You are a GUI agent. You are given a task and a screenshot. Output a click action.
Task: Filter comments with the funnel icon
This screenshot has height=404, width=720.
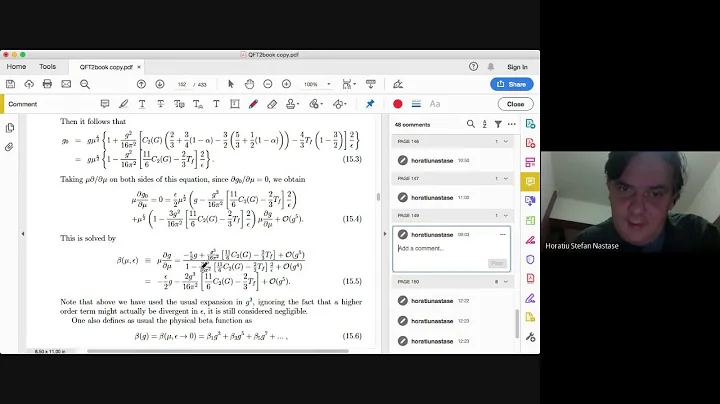tap(498, 124)
